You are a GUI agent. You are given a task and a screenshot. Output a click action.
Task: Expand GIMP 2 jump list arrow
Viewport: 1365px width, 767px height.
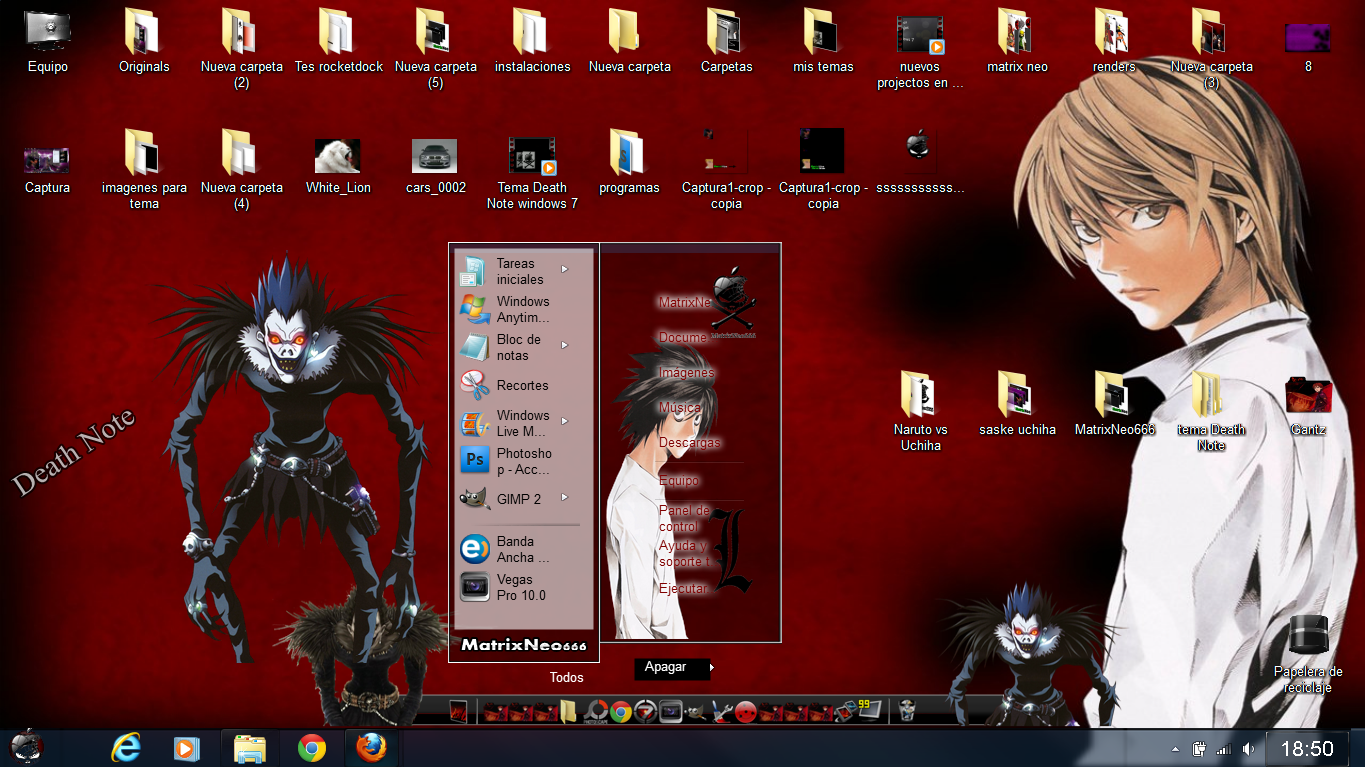565,497
